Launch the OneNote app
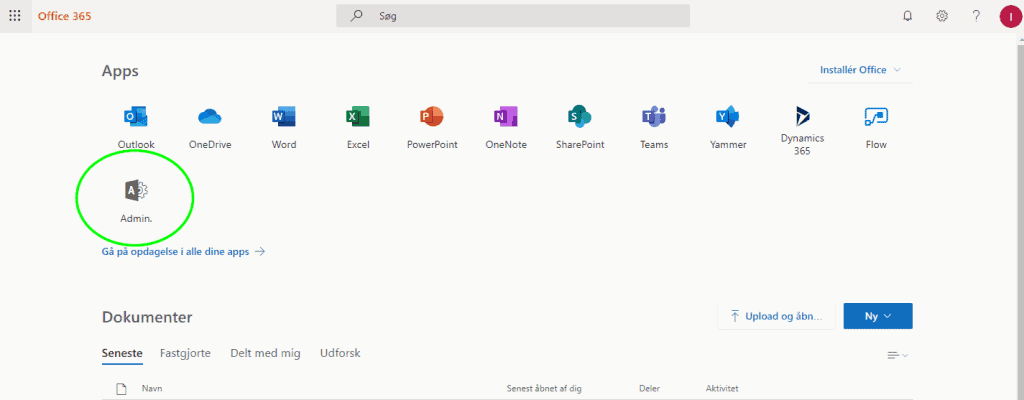The width and height of the screenshot is (1024, 400). tap(505, 127)
